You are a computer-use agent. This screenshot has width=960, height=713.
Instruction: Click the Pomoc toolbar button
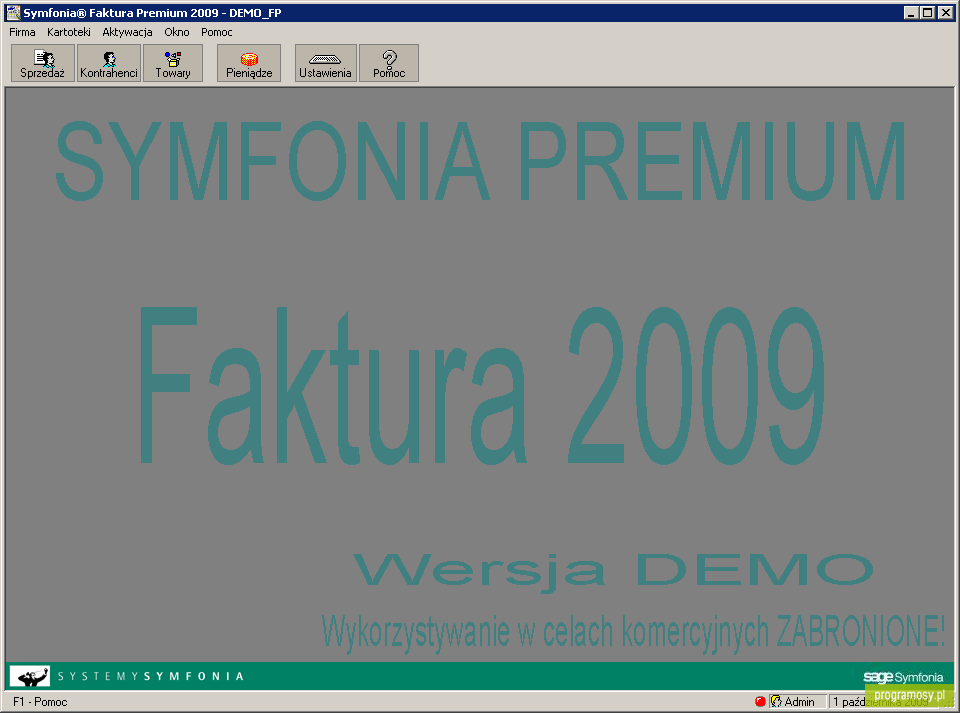coord(389,63)
